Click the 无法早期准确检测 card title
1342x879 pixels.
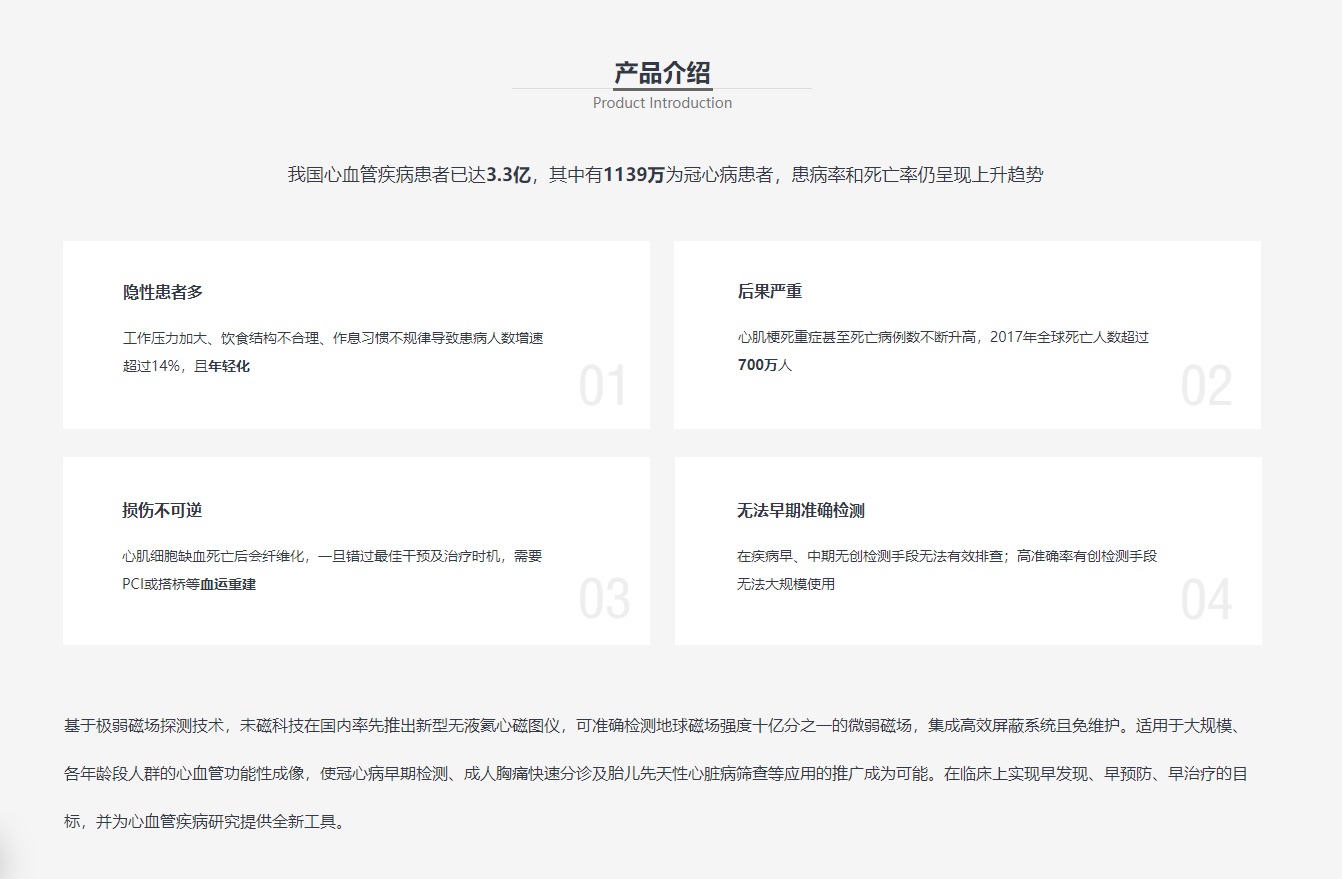tap(801, 510)
